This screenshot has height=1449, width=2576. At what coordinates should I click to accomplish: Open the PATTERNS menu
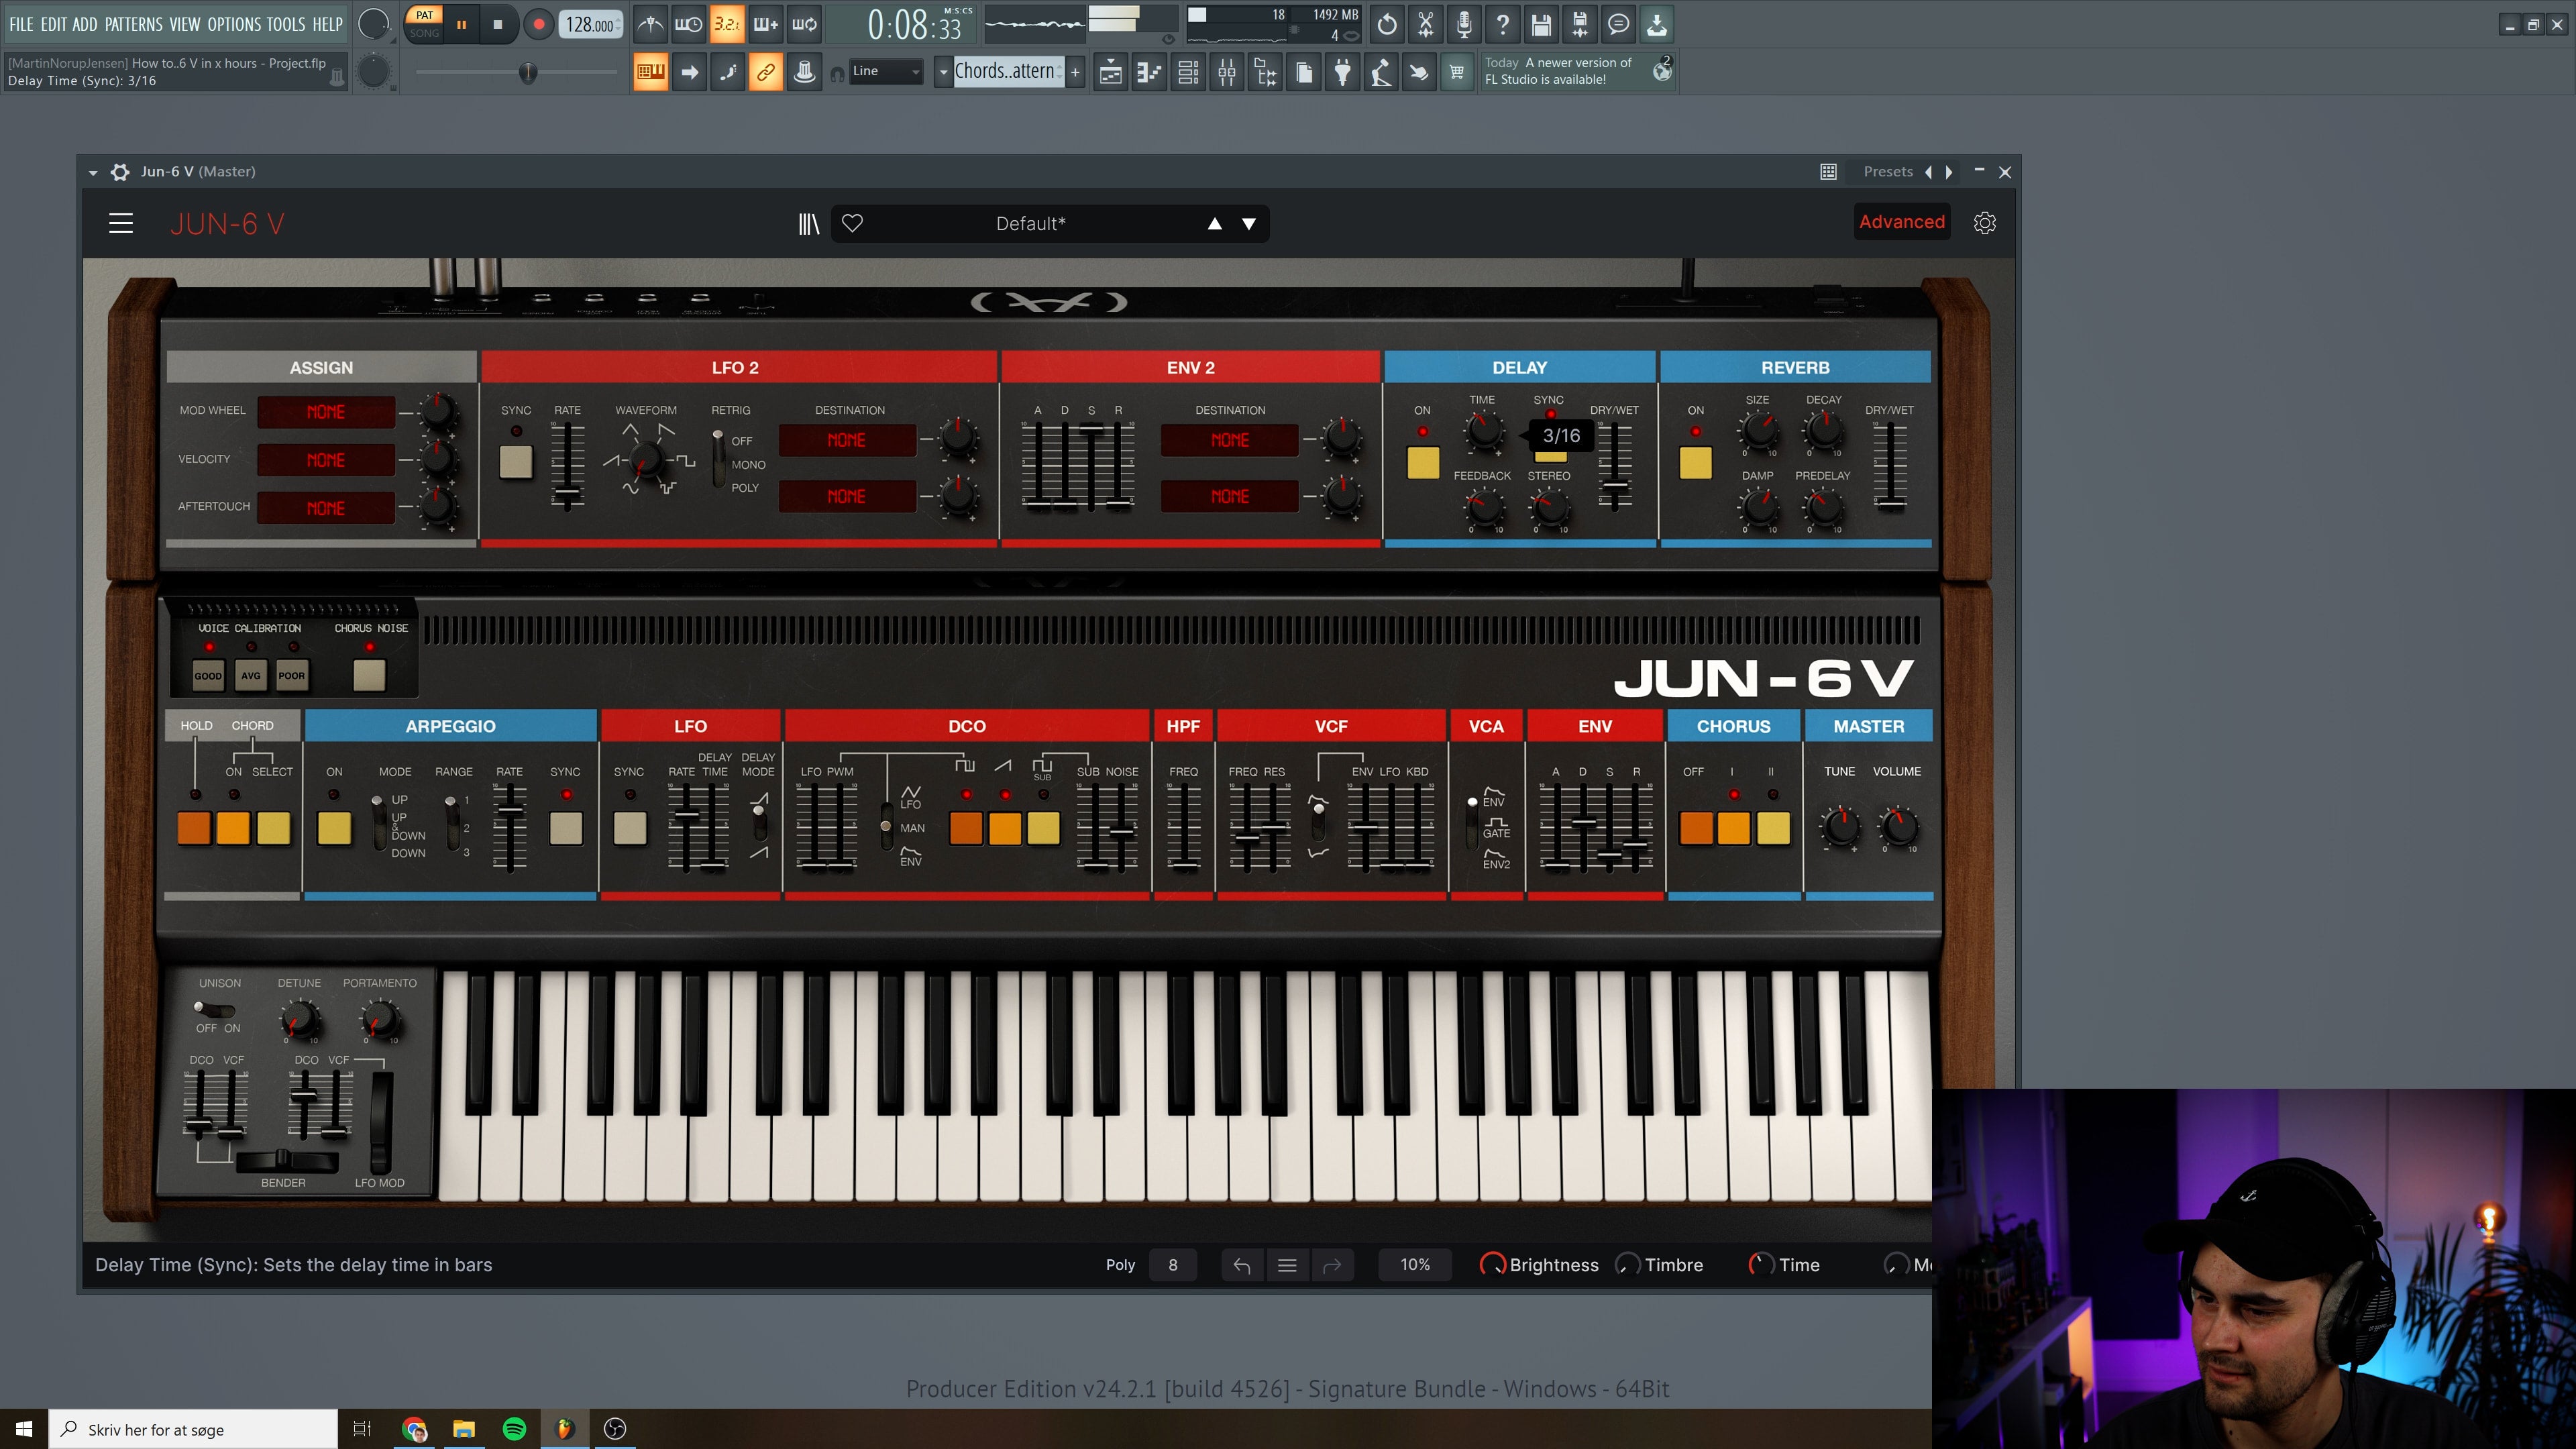[x=133, y=24]
